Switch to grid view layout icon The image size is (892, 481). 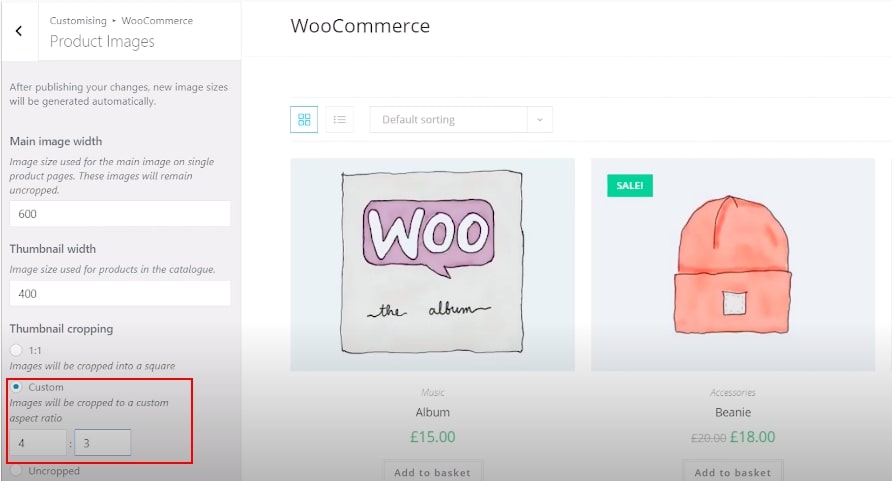coord(304,119)
